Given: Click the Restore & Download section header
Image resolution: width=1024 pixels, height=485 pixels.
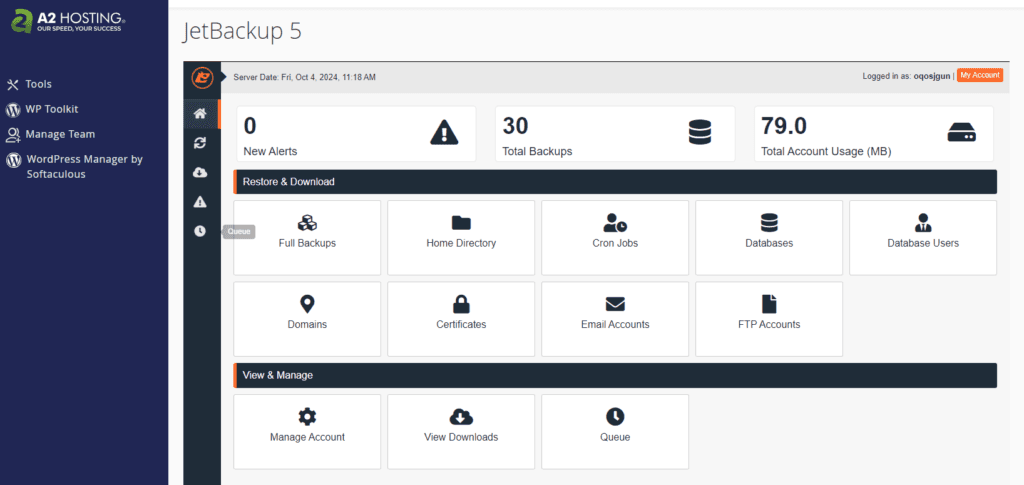Looking at the screenshot, I should click(615, 181).
